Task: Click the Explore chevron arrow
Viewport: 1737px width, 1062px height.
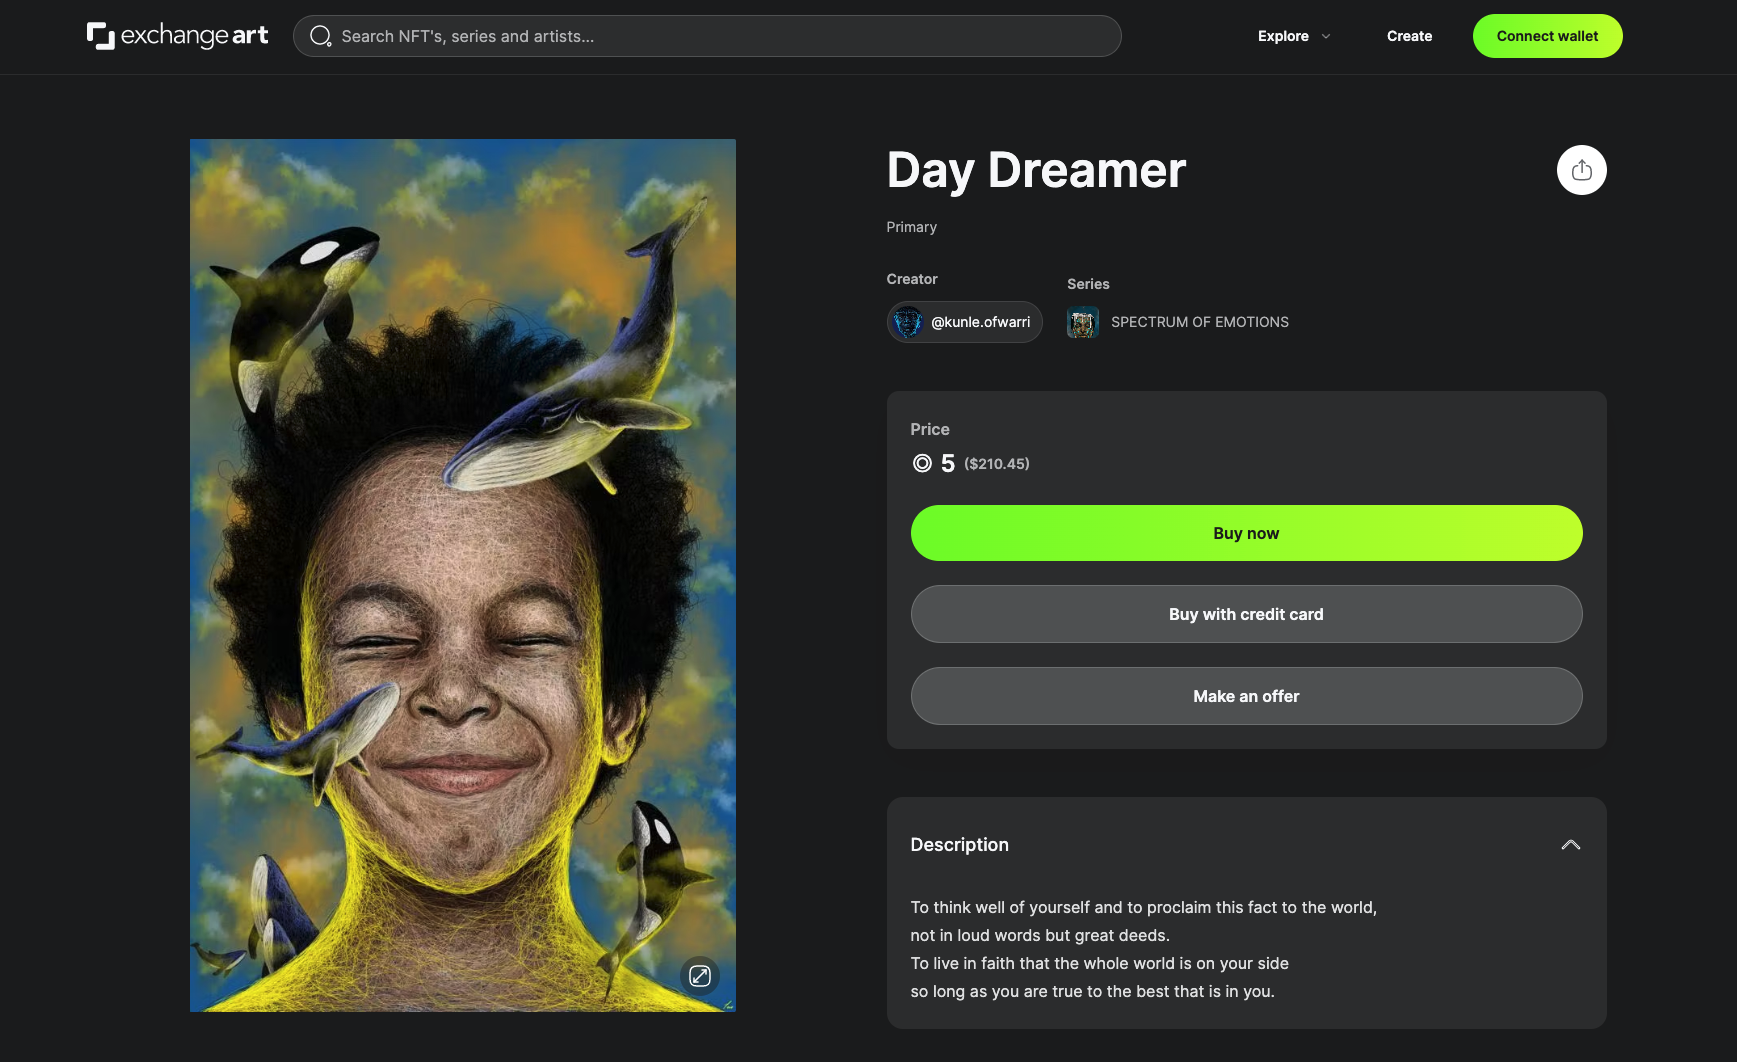Action: [x=1326, y=36]
